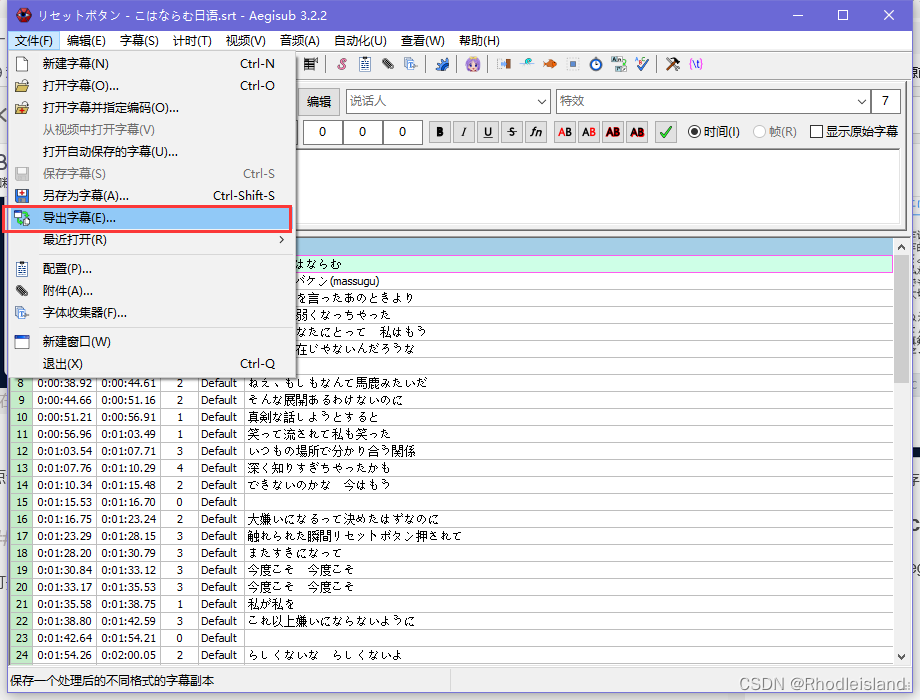Select the 帧(R) radio button
This screenshot has width=920, height=700.
point(774,132)
